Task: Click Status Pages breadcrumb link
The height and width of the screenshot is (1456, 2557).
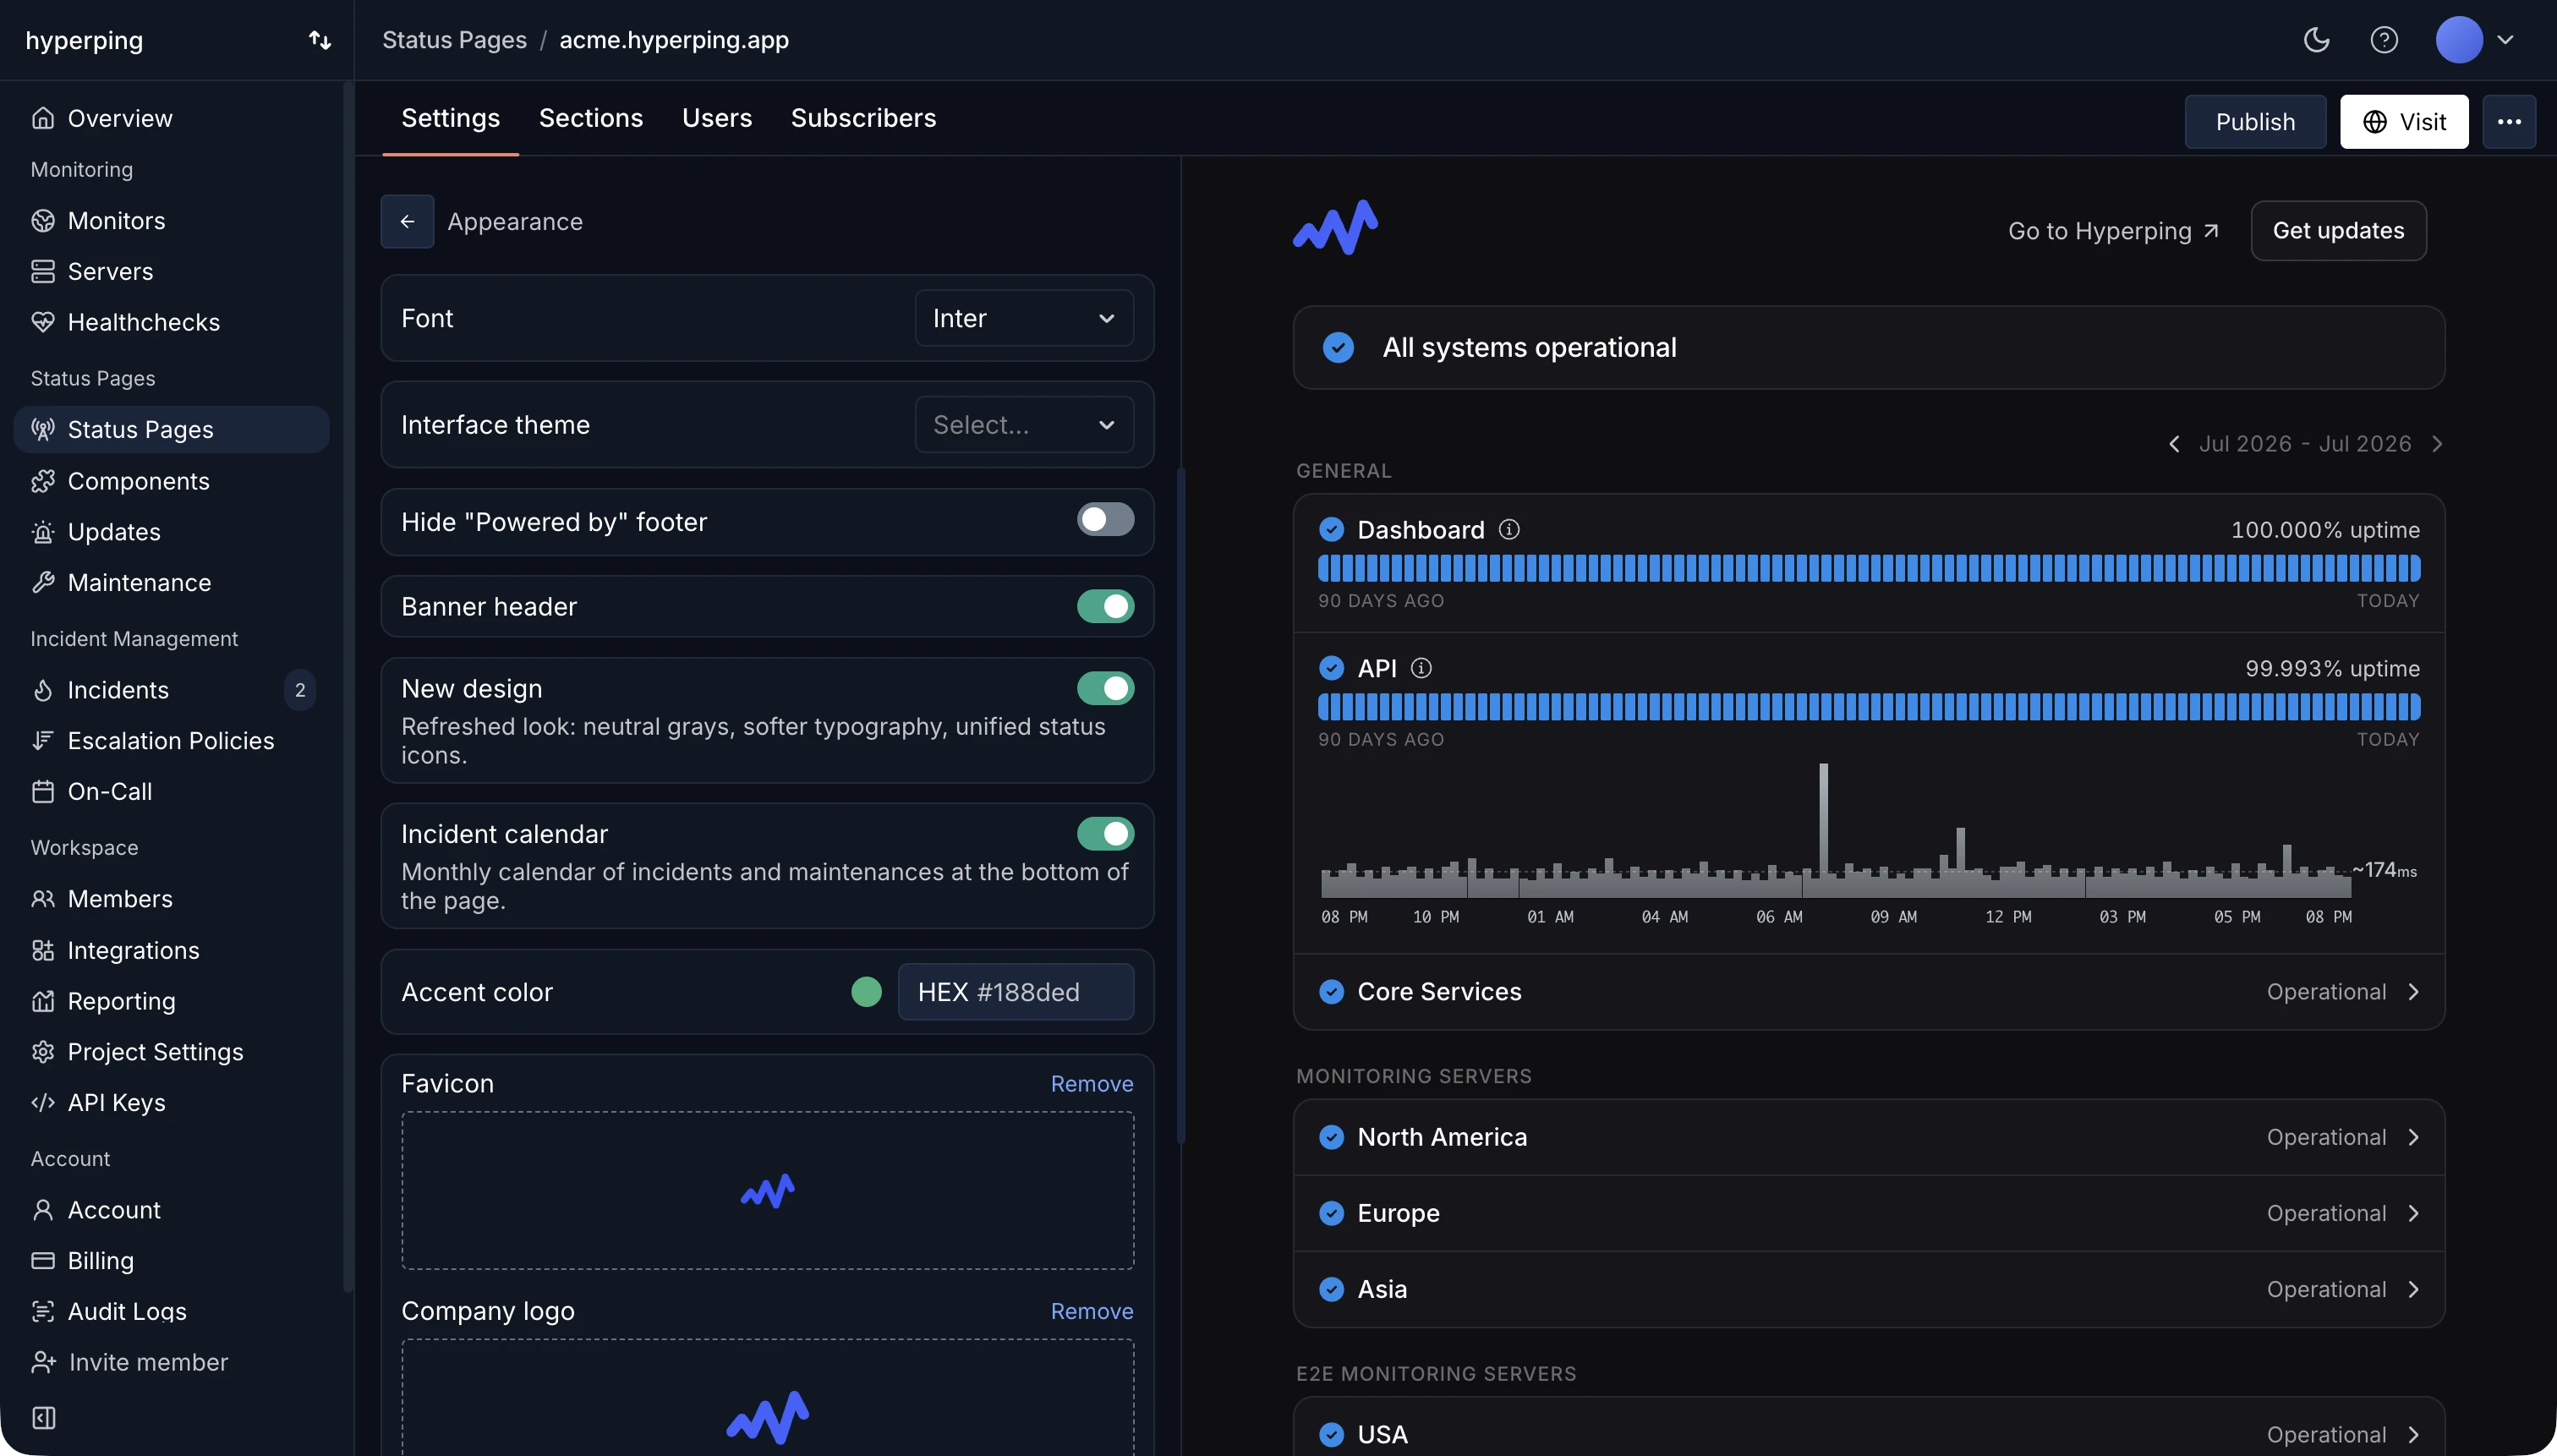Action: (454, 40)
